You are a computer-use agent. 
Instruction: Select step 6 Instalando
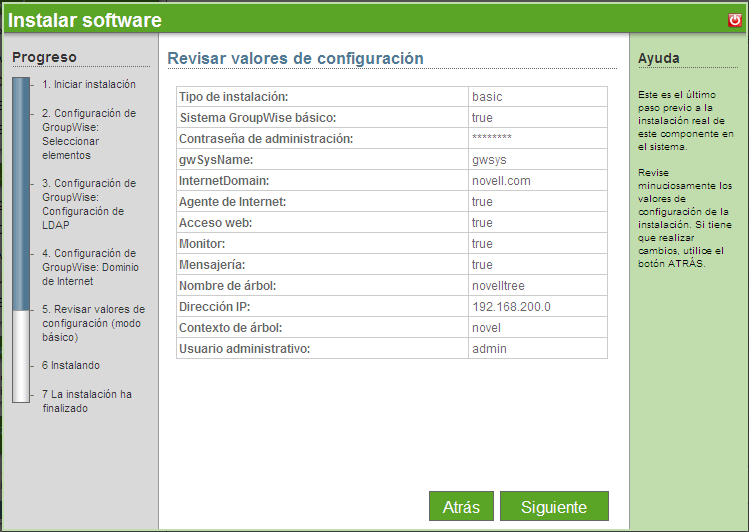71,365
